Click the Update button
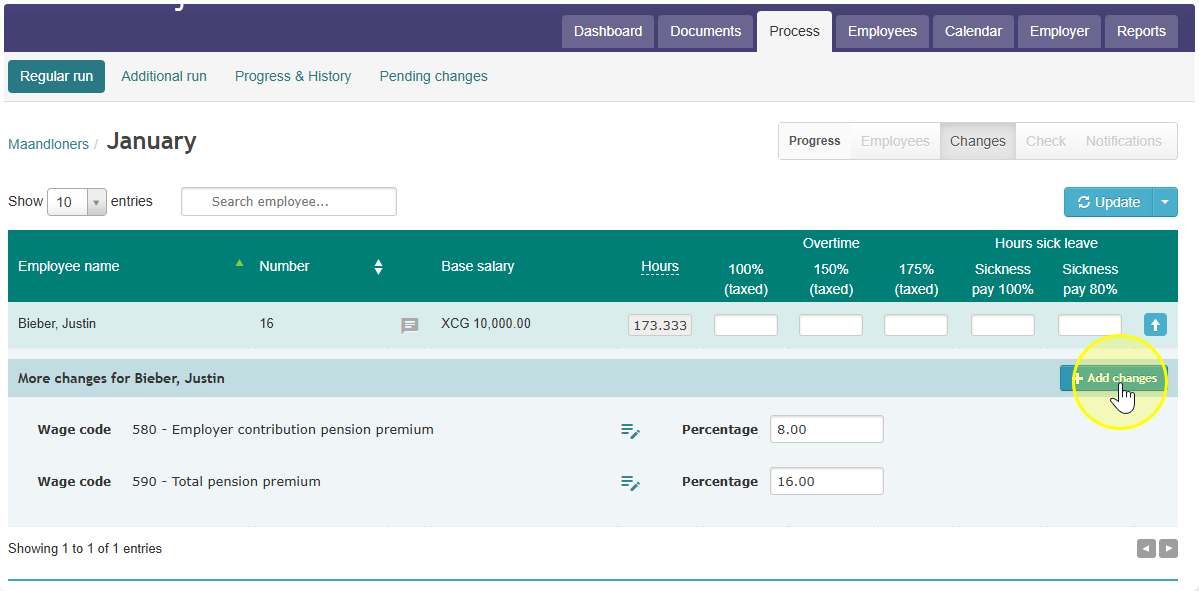 (1108, 202)
